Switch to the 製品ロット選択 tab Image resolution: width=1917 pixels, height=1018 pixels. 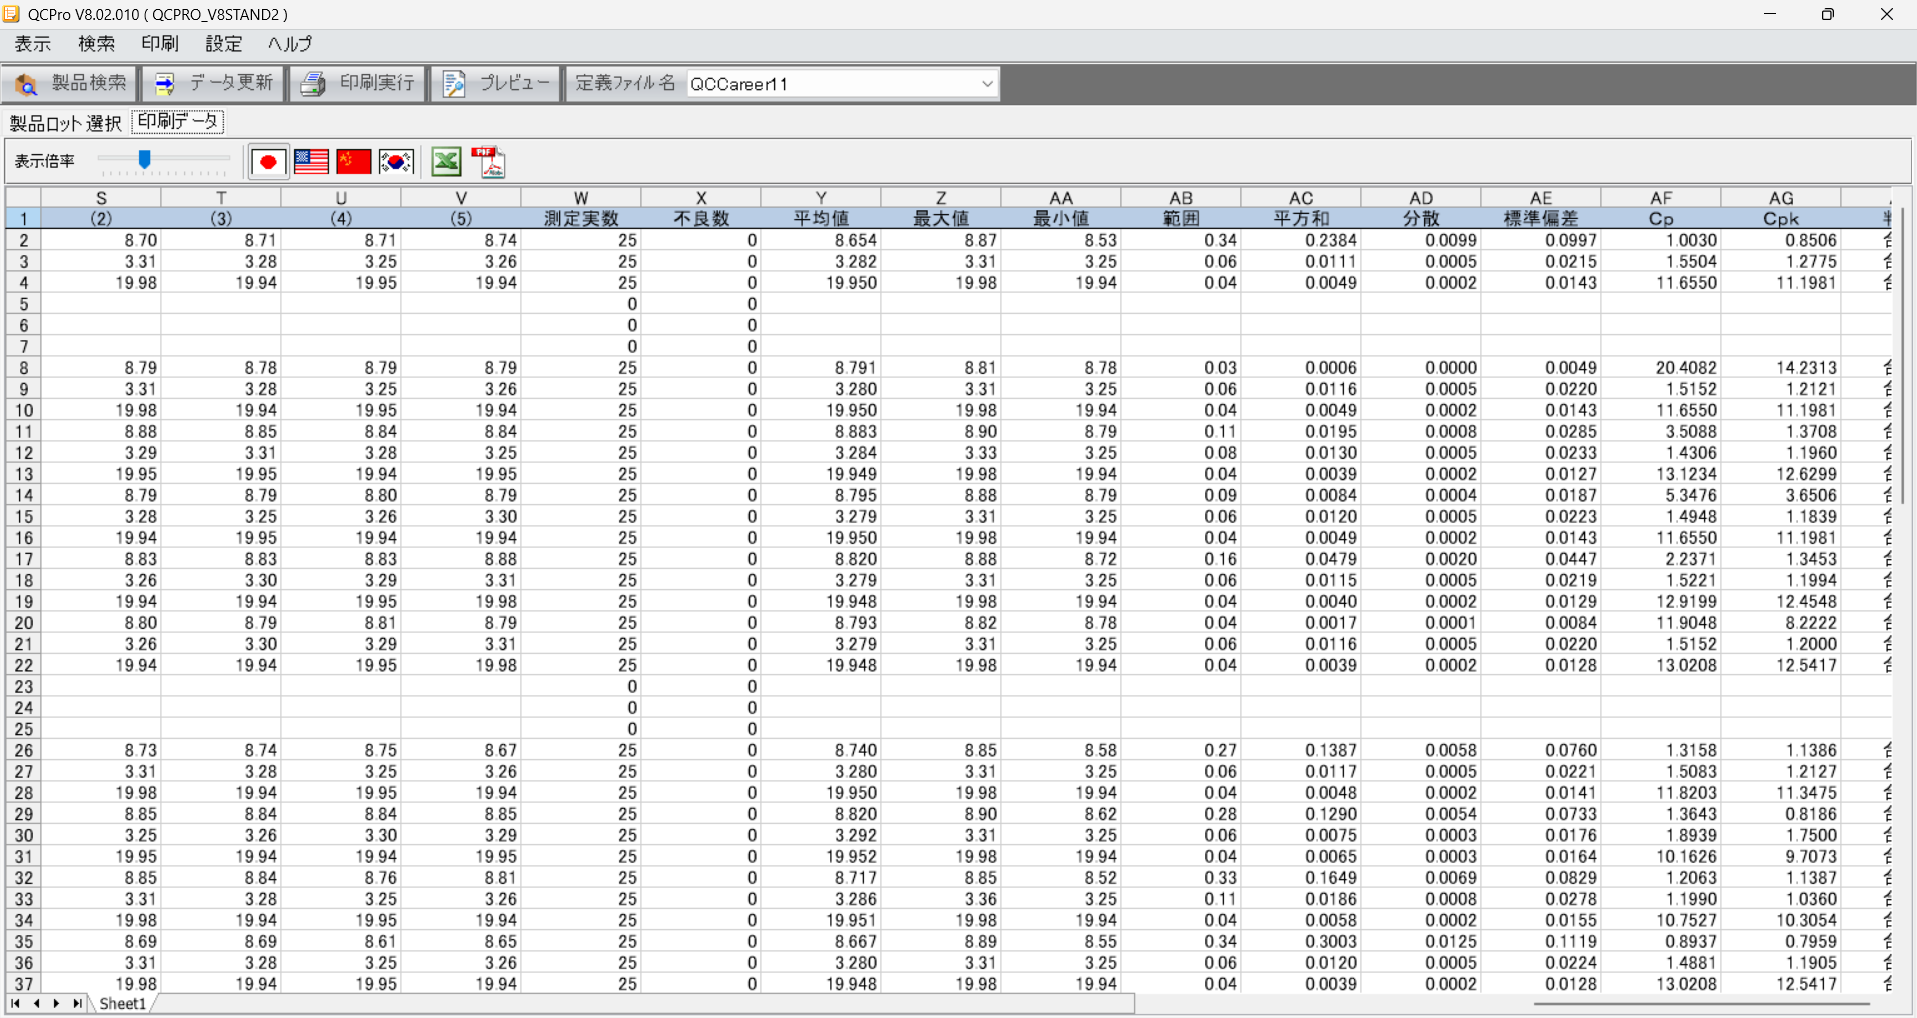(x=66, y=123)
